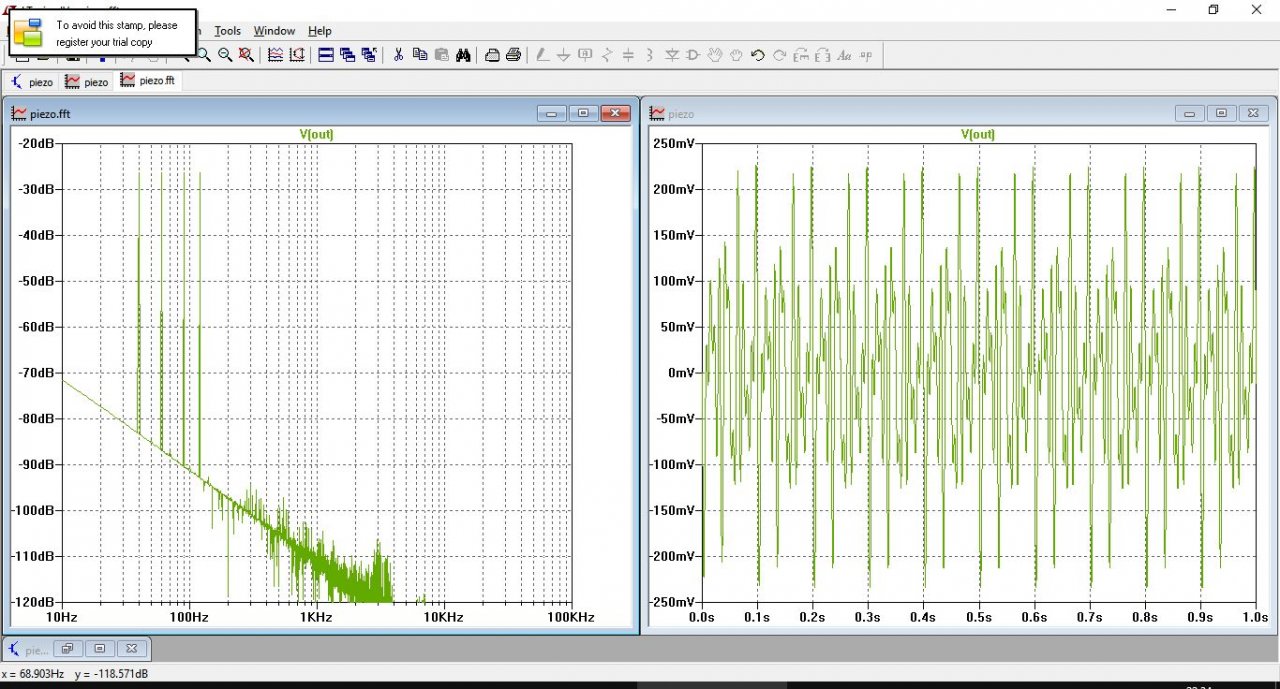Maximize the minimized piezo schematic window

click(x=99, y=648)
